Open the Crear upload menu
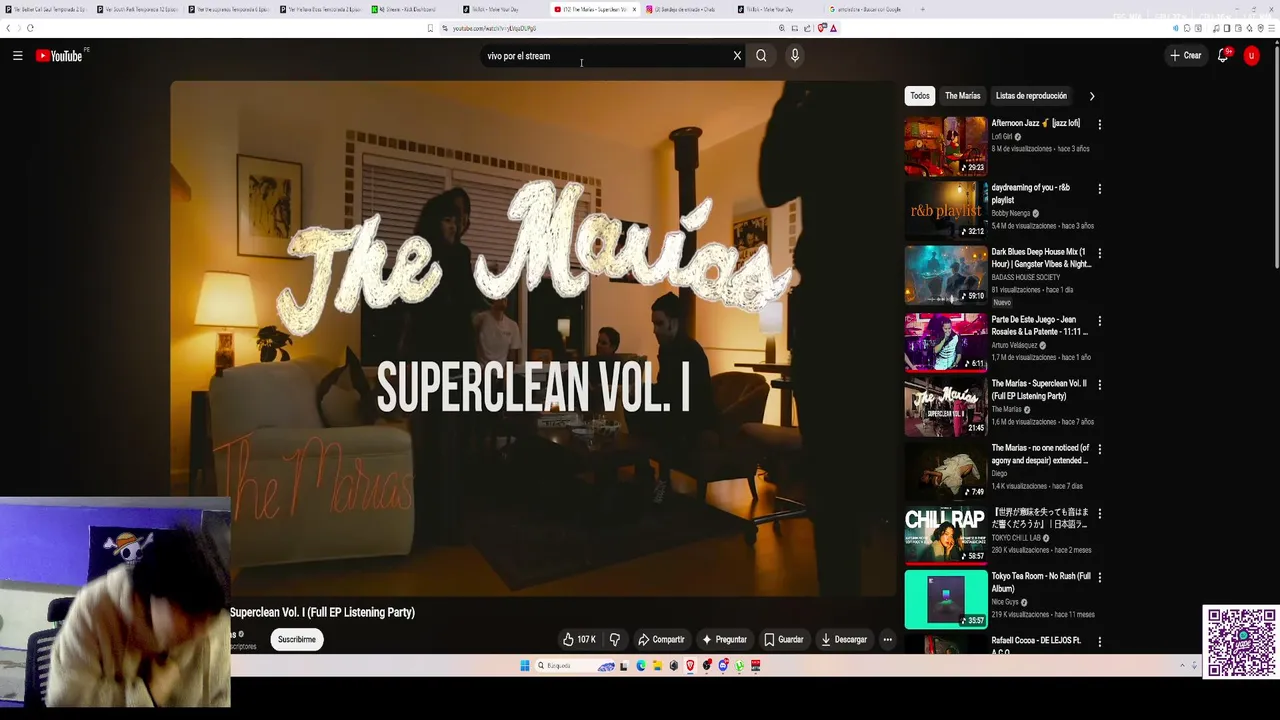This screenshot has height=720, width=1280. point(1186,56)
